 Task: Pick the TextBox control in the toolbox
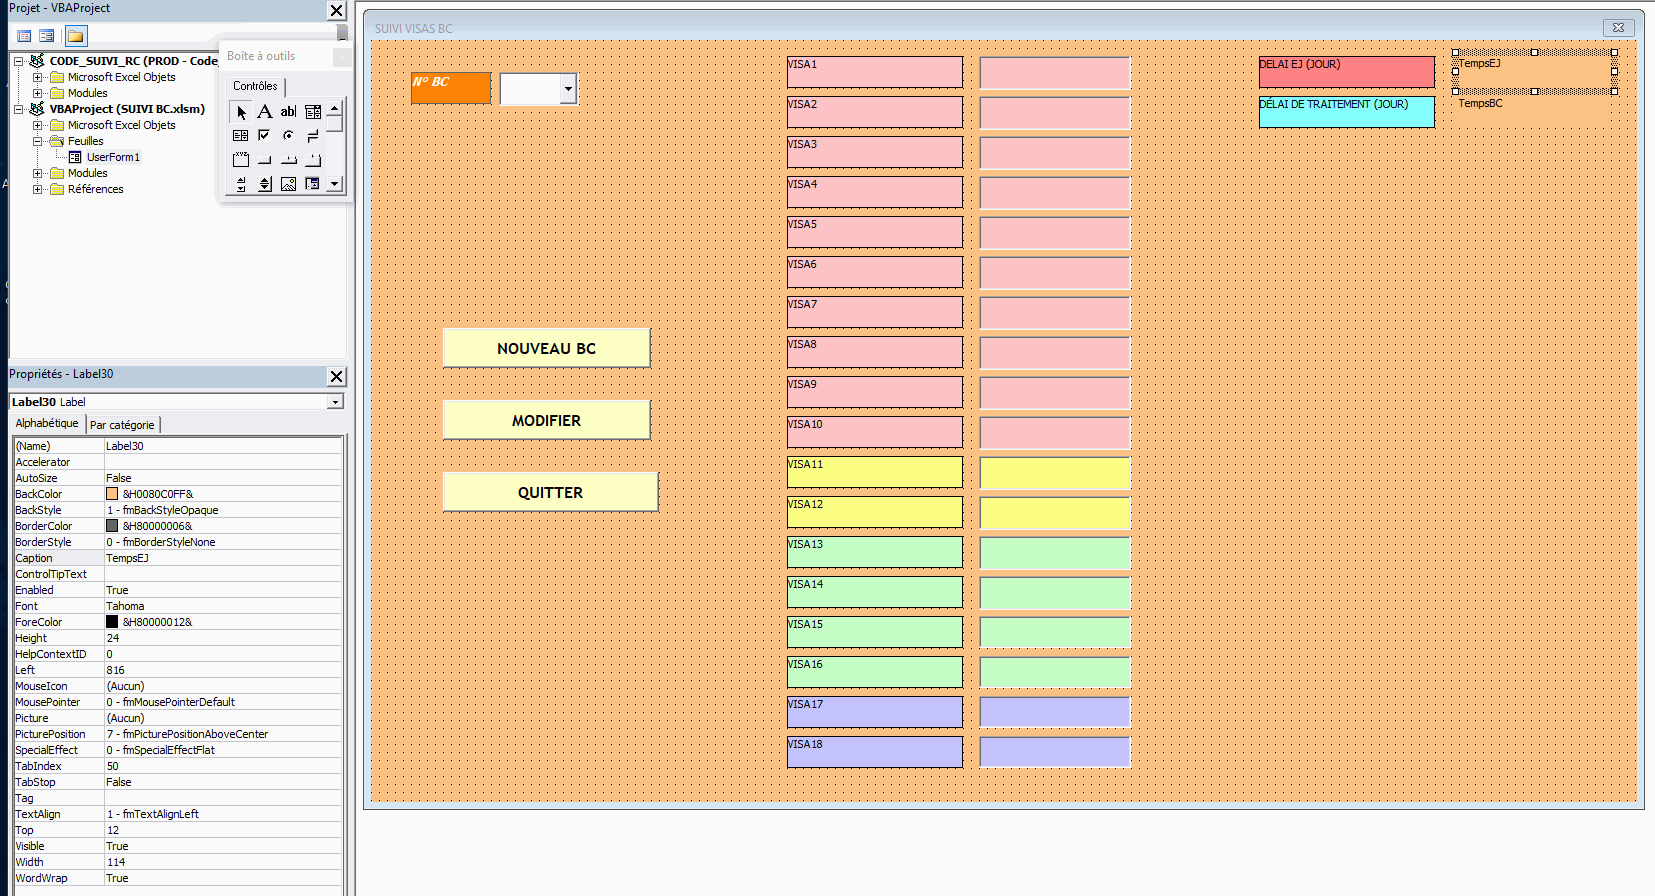[288, 112]
